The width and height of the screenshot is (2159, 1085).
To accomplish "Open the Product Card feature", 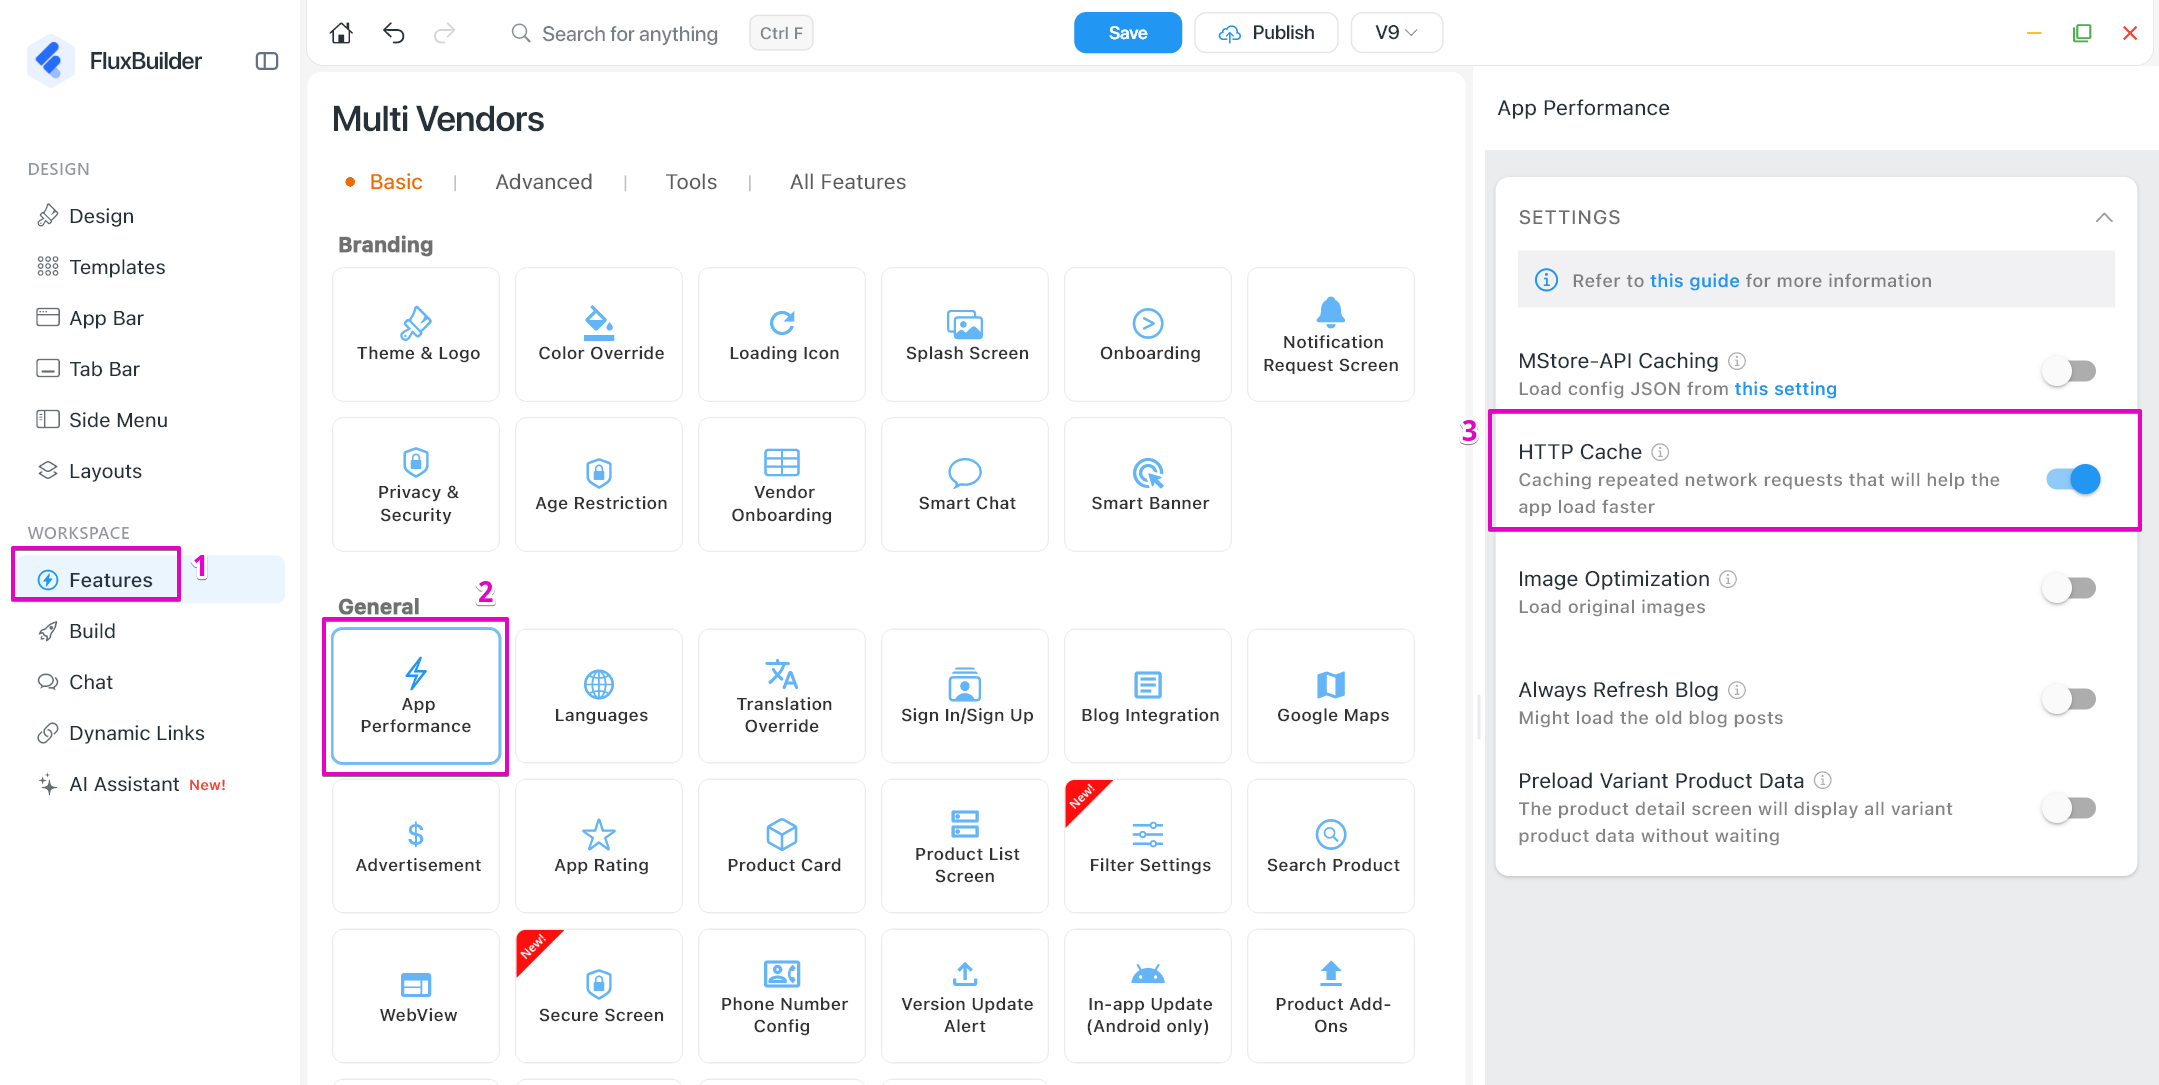I will coord(782,846).
